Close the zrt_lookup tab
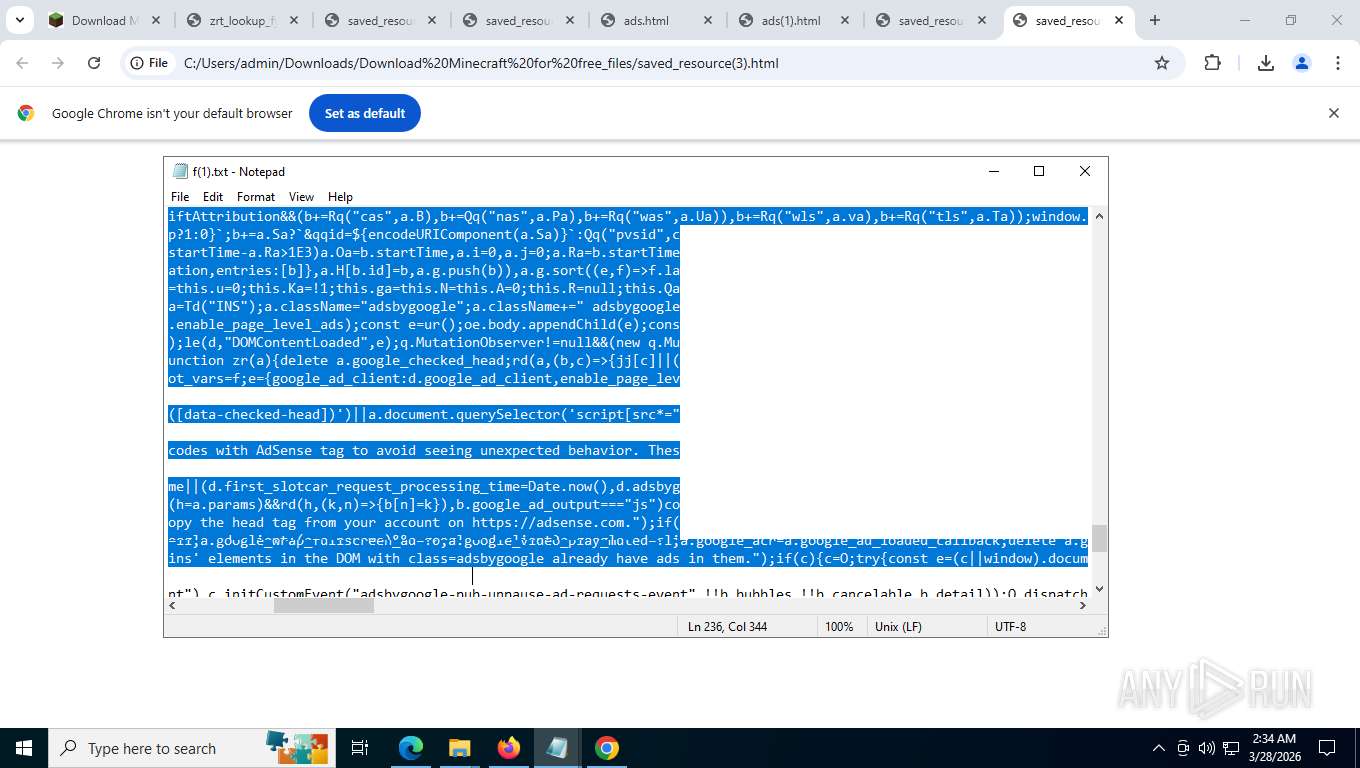This screenshot has height=768, width=1360. [295, 20]
